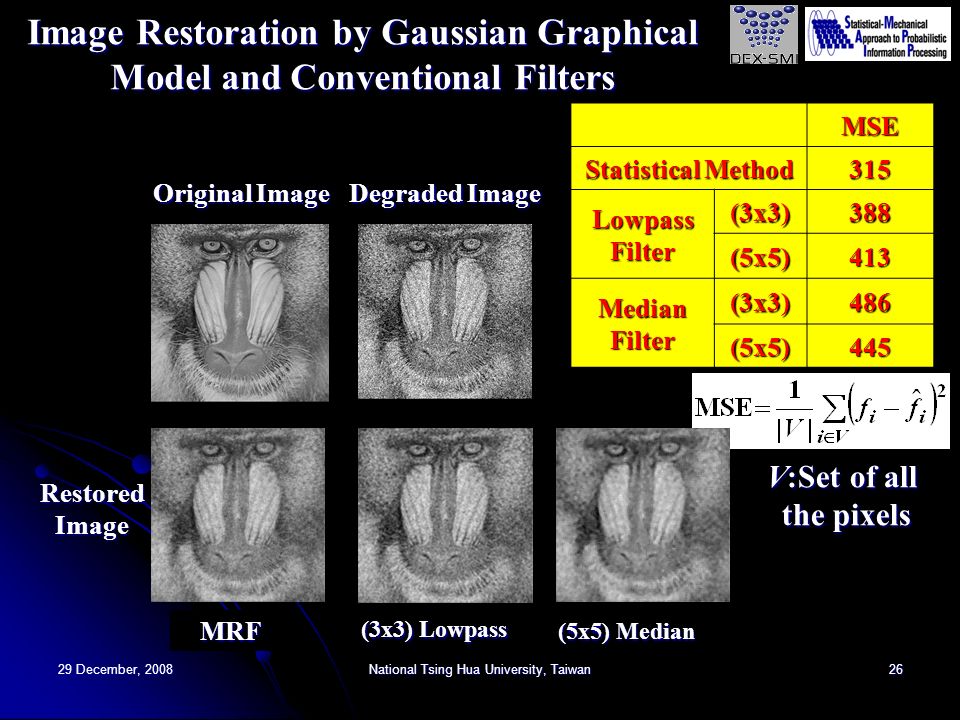The width and height of the screenshot is (960, 720).
Task: Click the MSE value 486 cell
Action: 870,302
